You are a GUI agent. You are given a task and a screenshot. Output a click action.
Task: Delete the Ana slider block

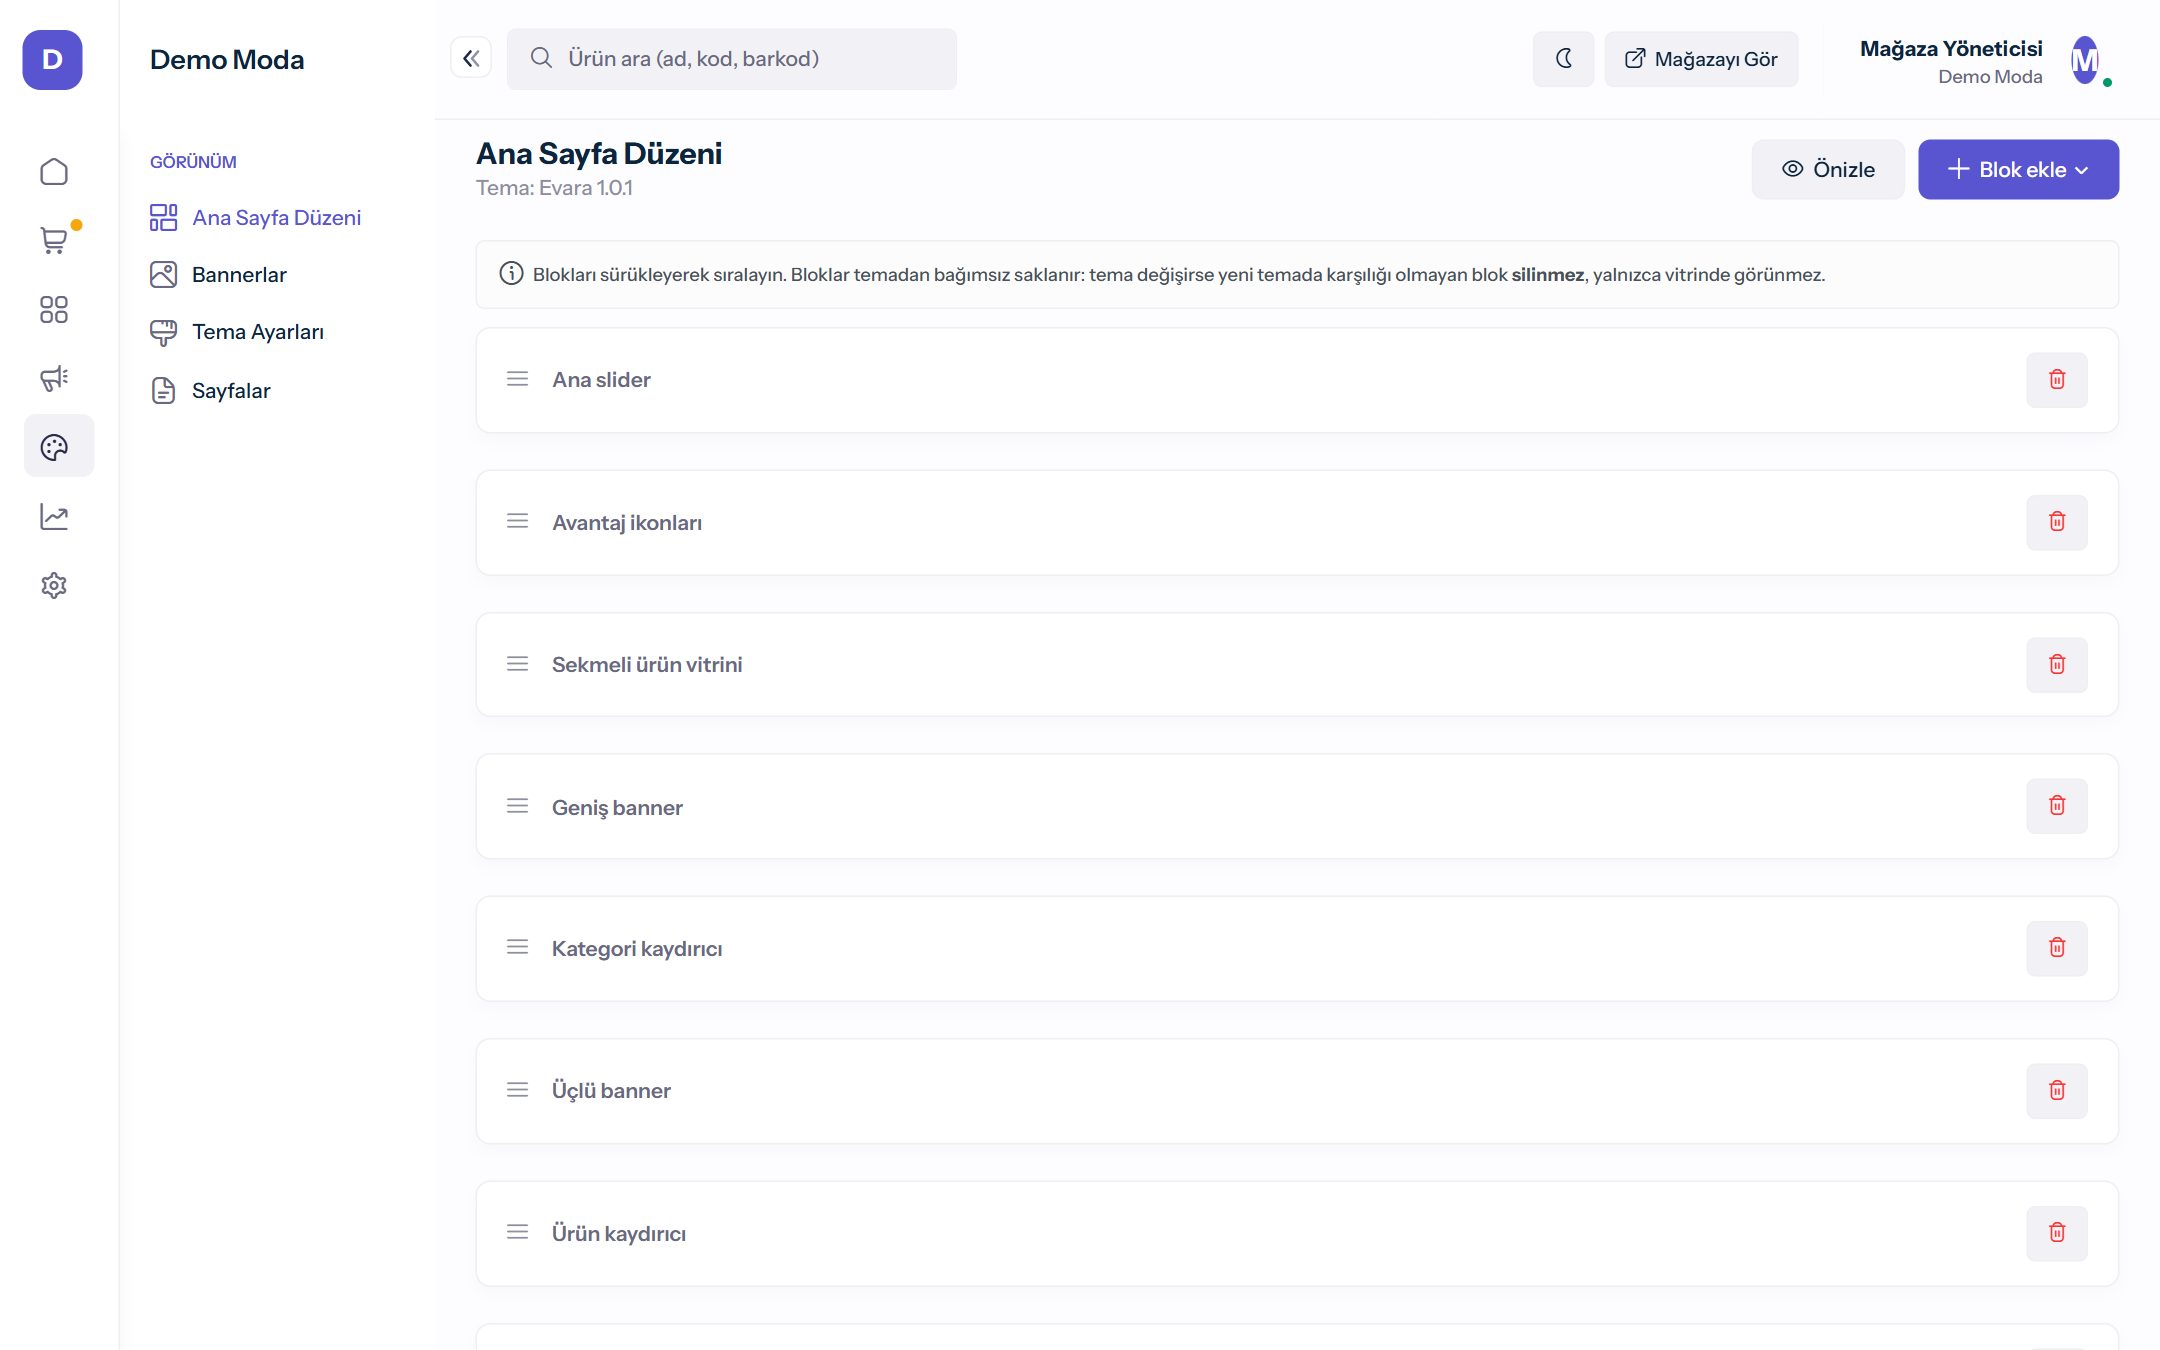pyautogui.click(x=2057, y=380)
